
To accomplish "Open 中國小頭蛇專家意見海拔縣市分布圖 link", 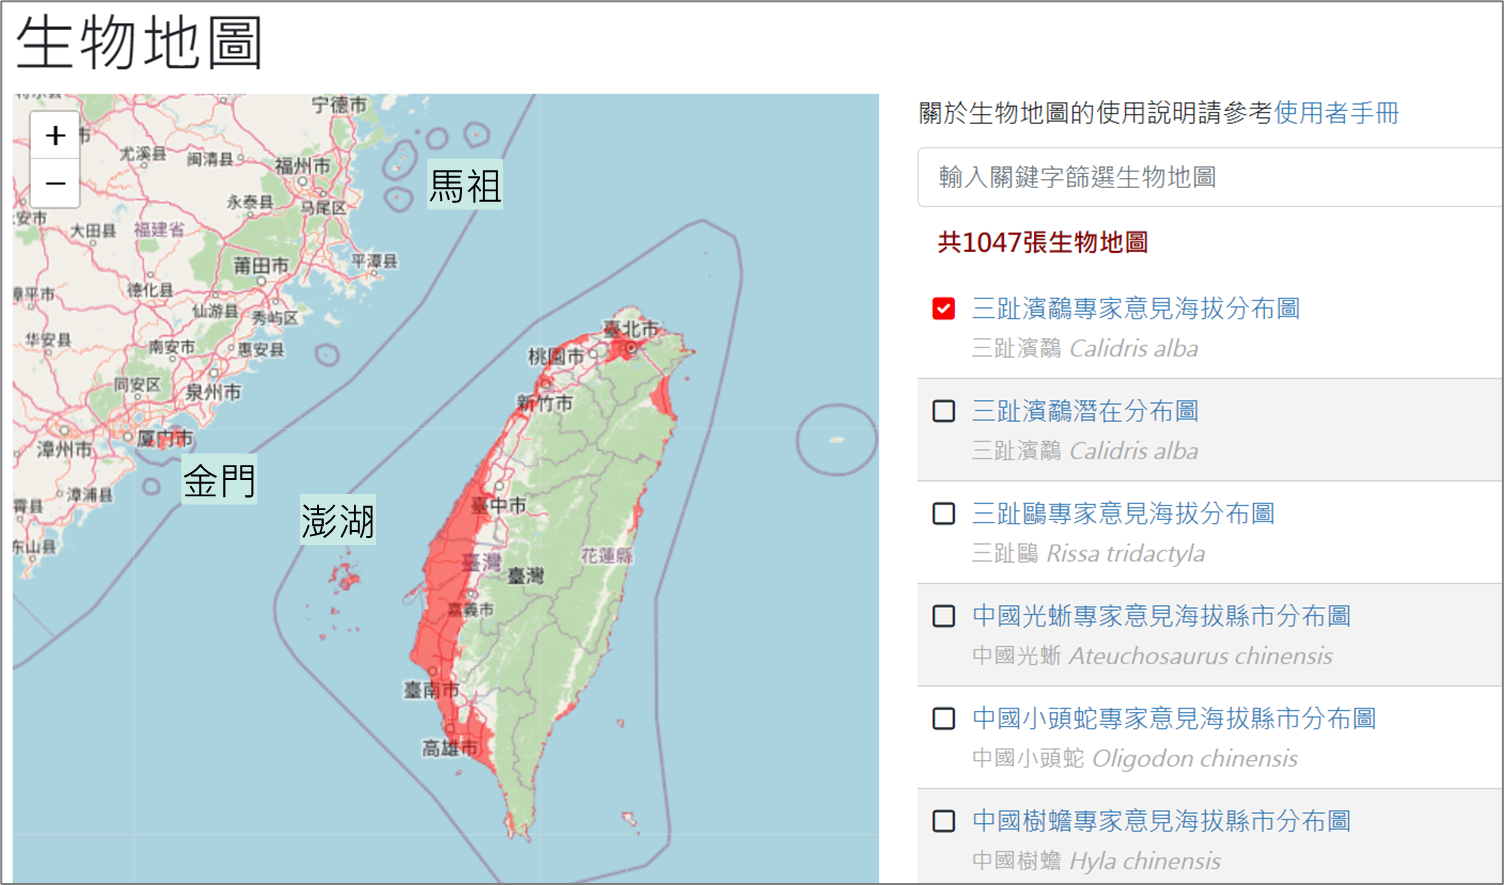I will [x=1174, y=718].
